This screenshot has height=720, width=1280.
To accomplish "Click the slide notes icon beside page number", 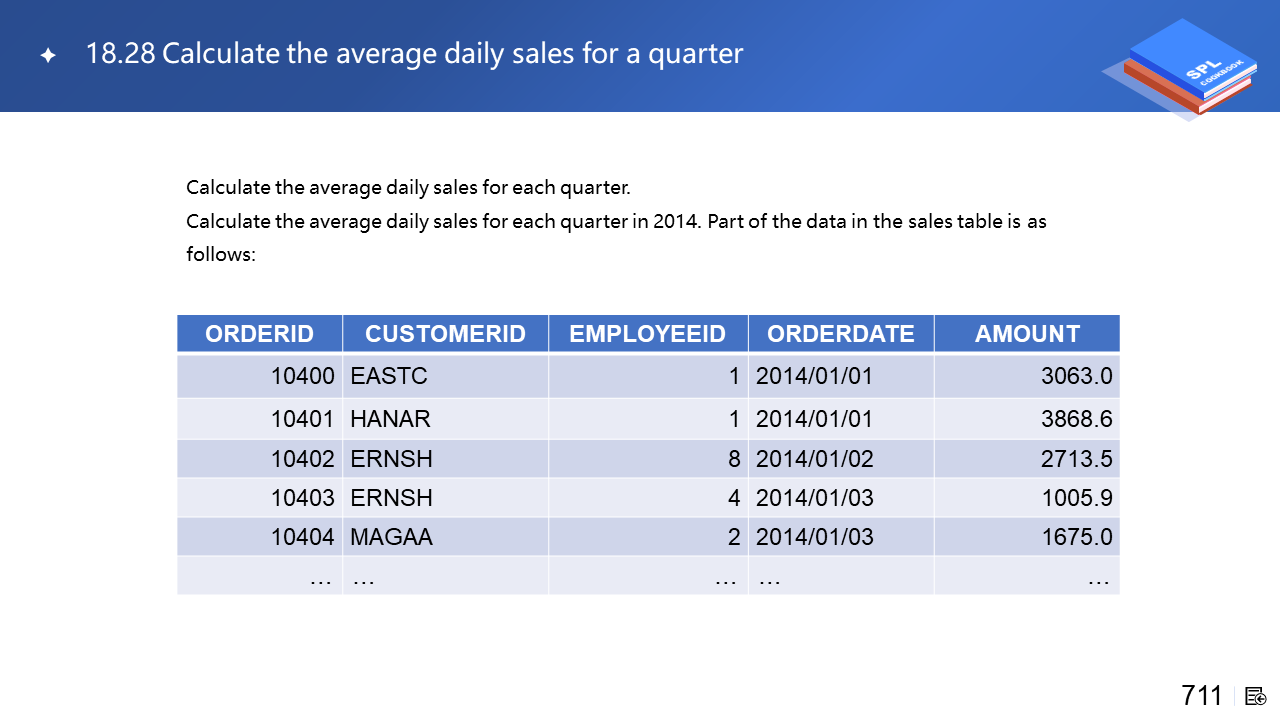I will [x=1256, y=696].
